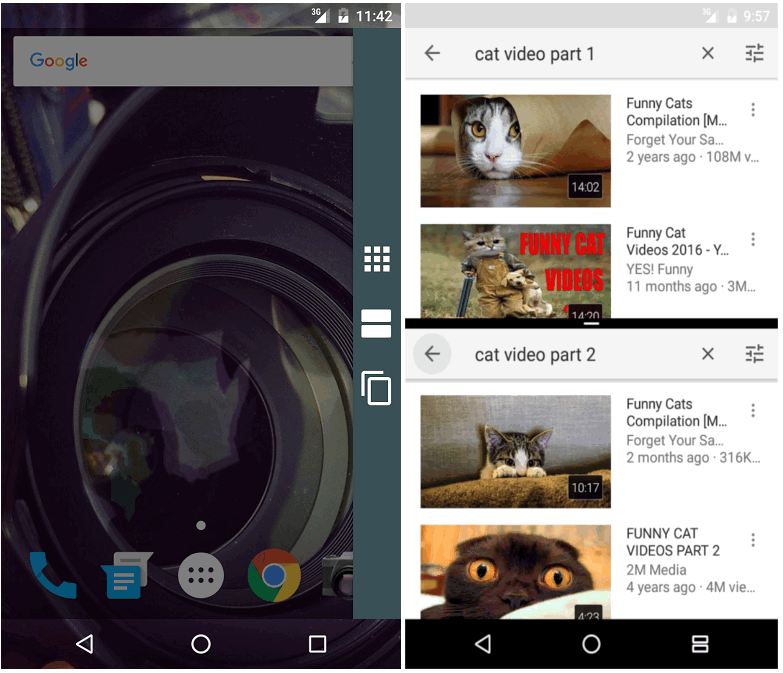Tap split-screen Recents in right navigation bar
Image resolution: width=783 pixels, height=673 pixels.
700,644
